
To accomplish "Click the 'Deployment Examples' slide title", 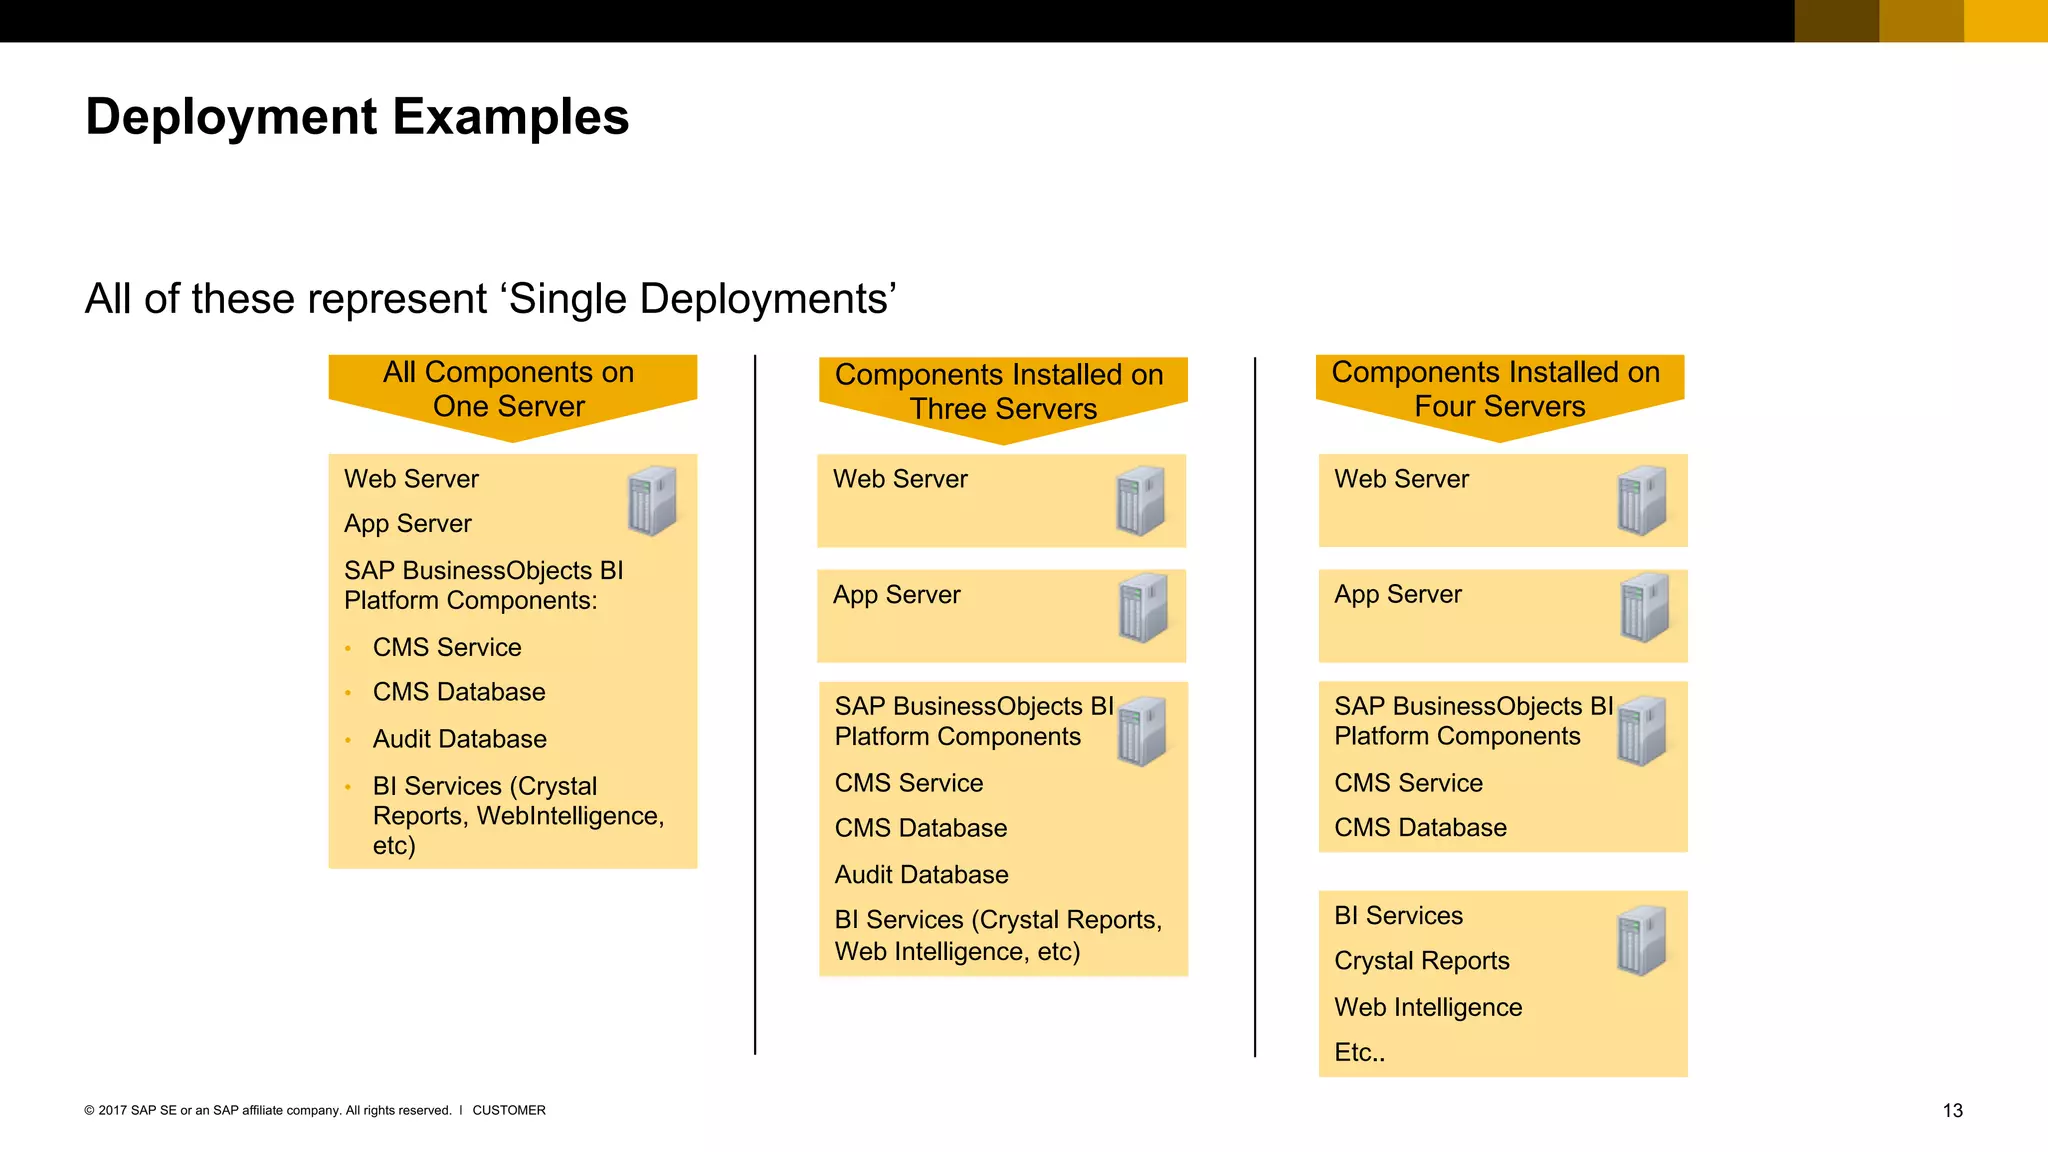I will pyautogui.click(x=357, y=117).
